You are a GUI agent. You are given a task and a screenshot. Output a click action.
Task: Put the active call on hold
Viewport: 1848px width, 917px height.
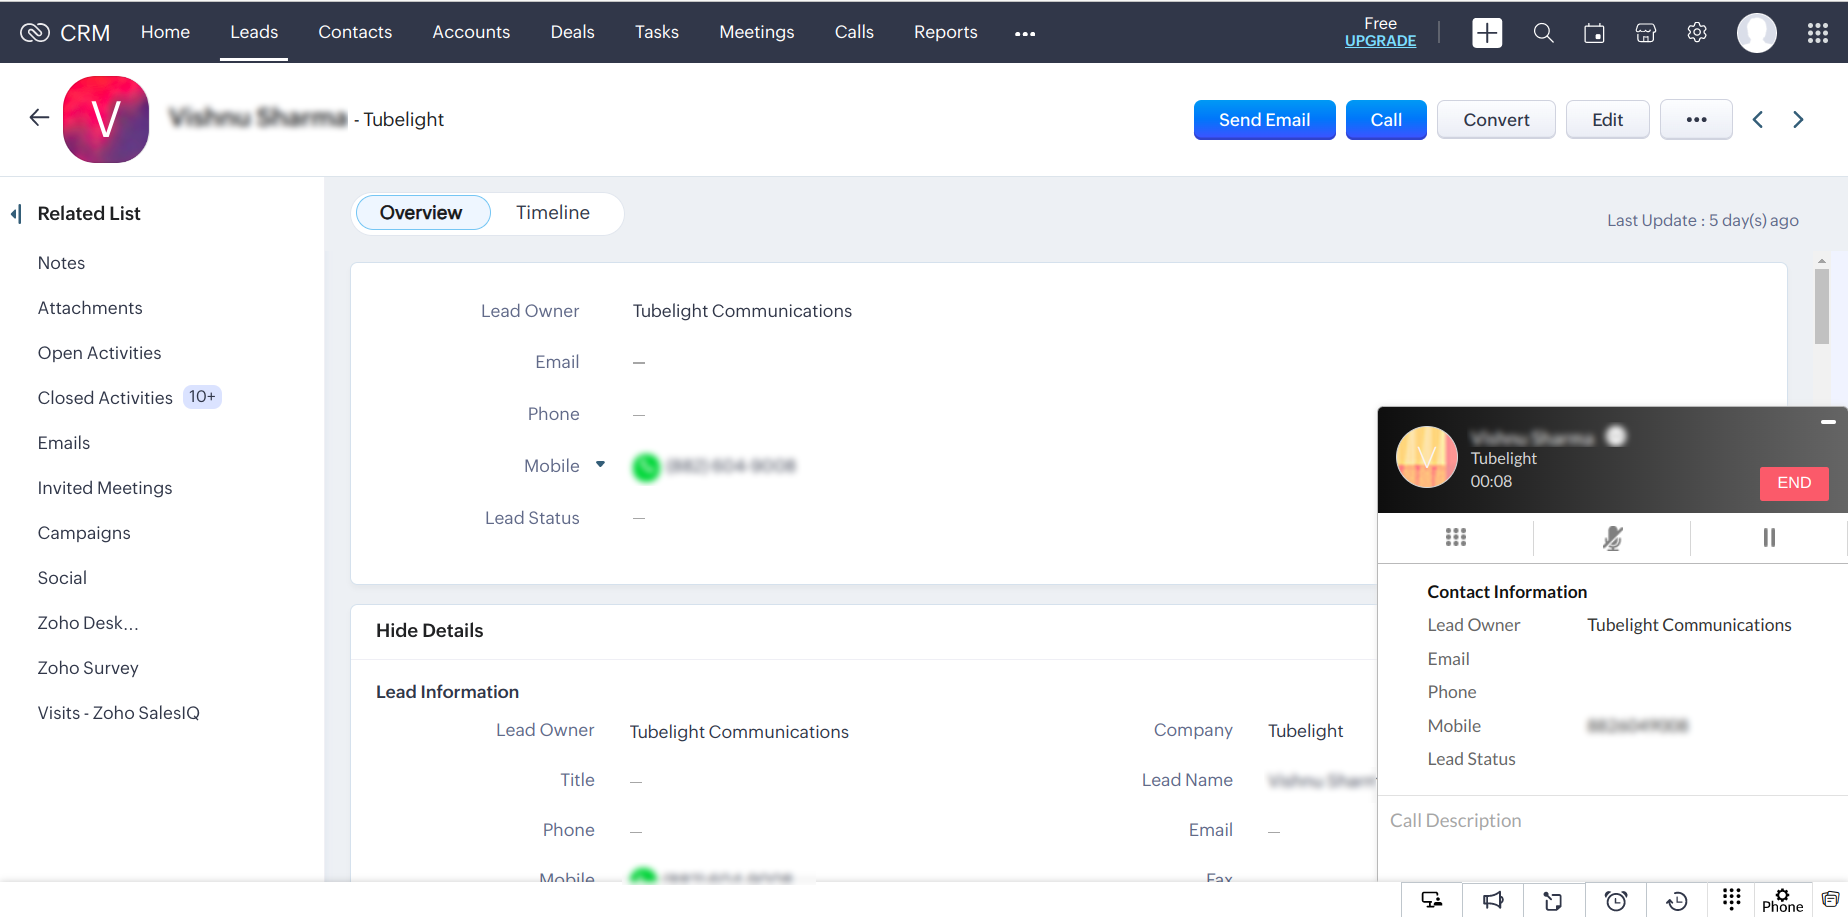(1768, 538)
